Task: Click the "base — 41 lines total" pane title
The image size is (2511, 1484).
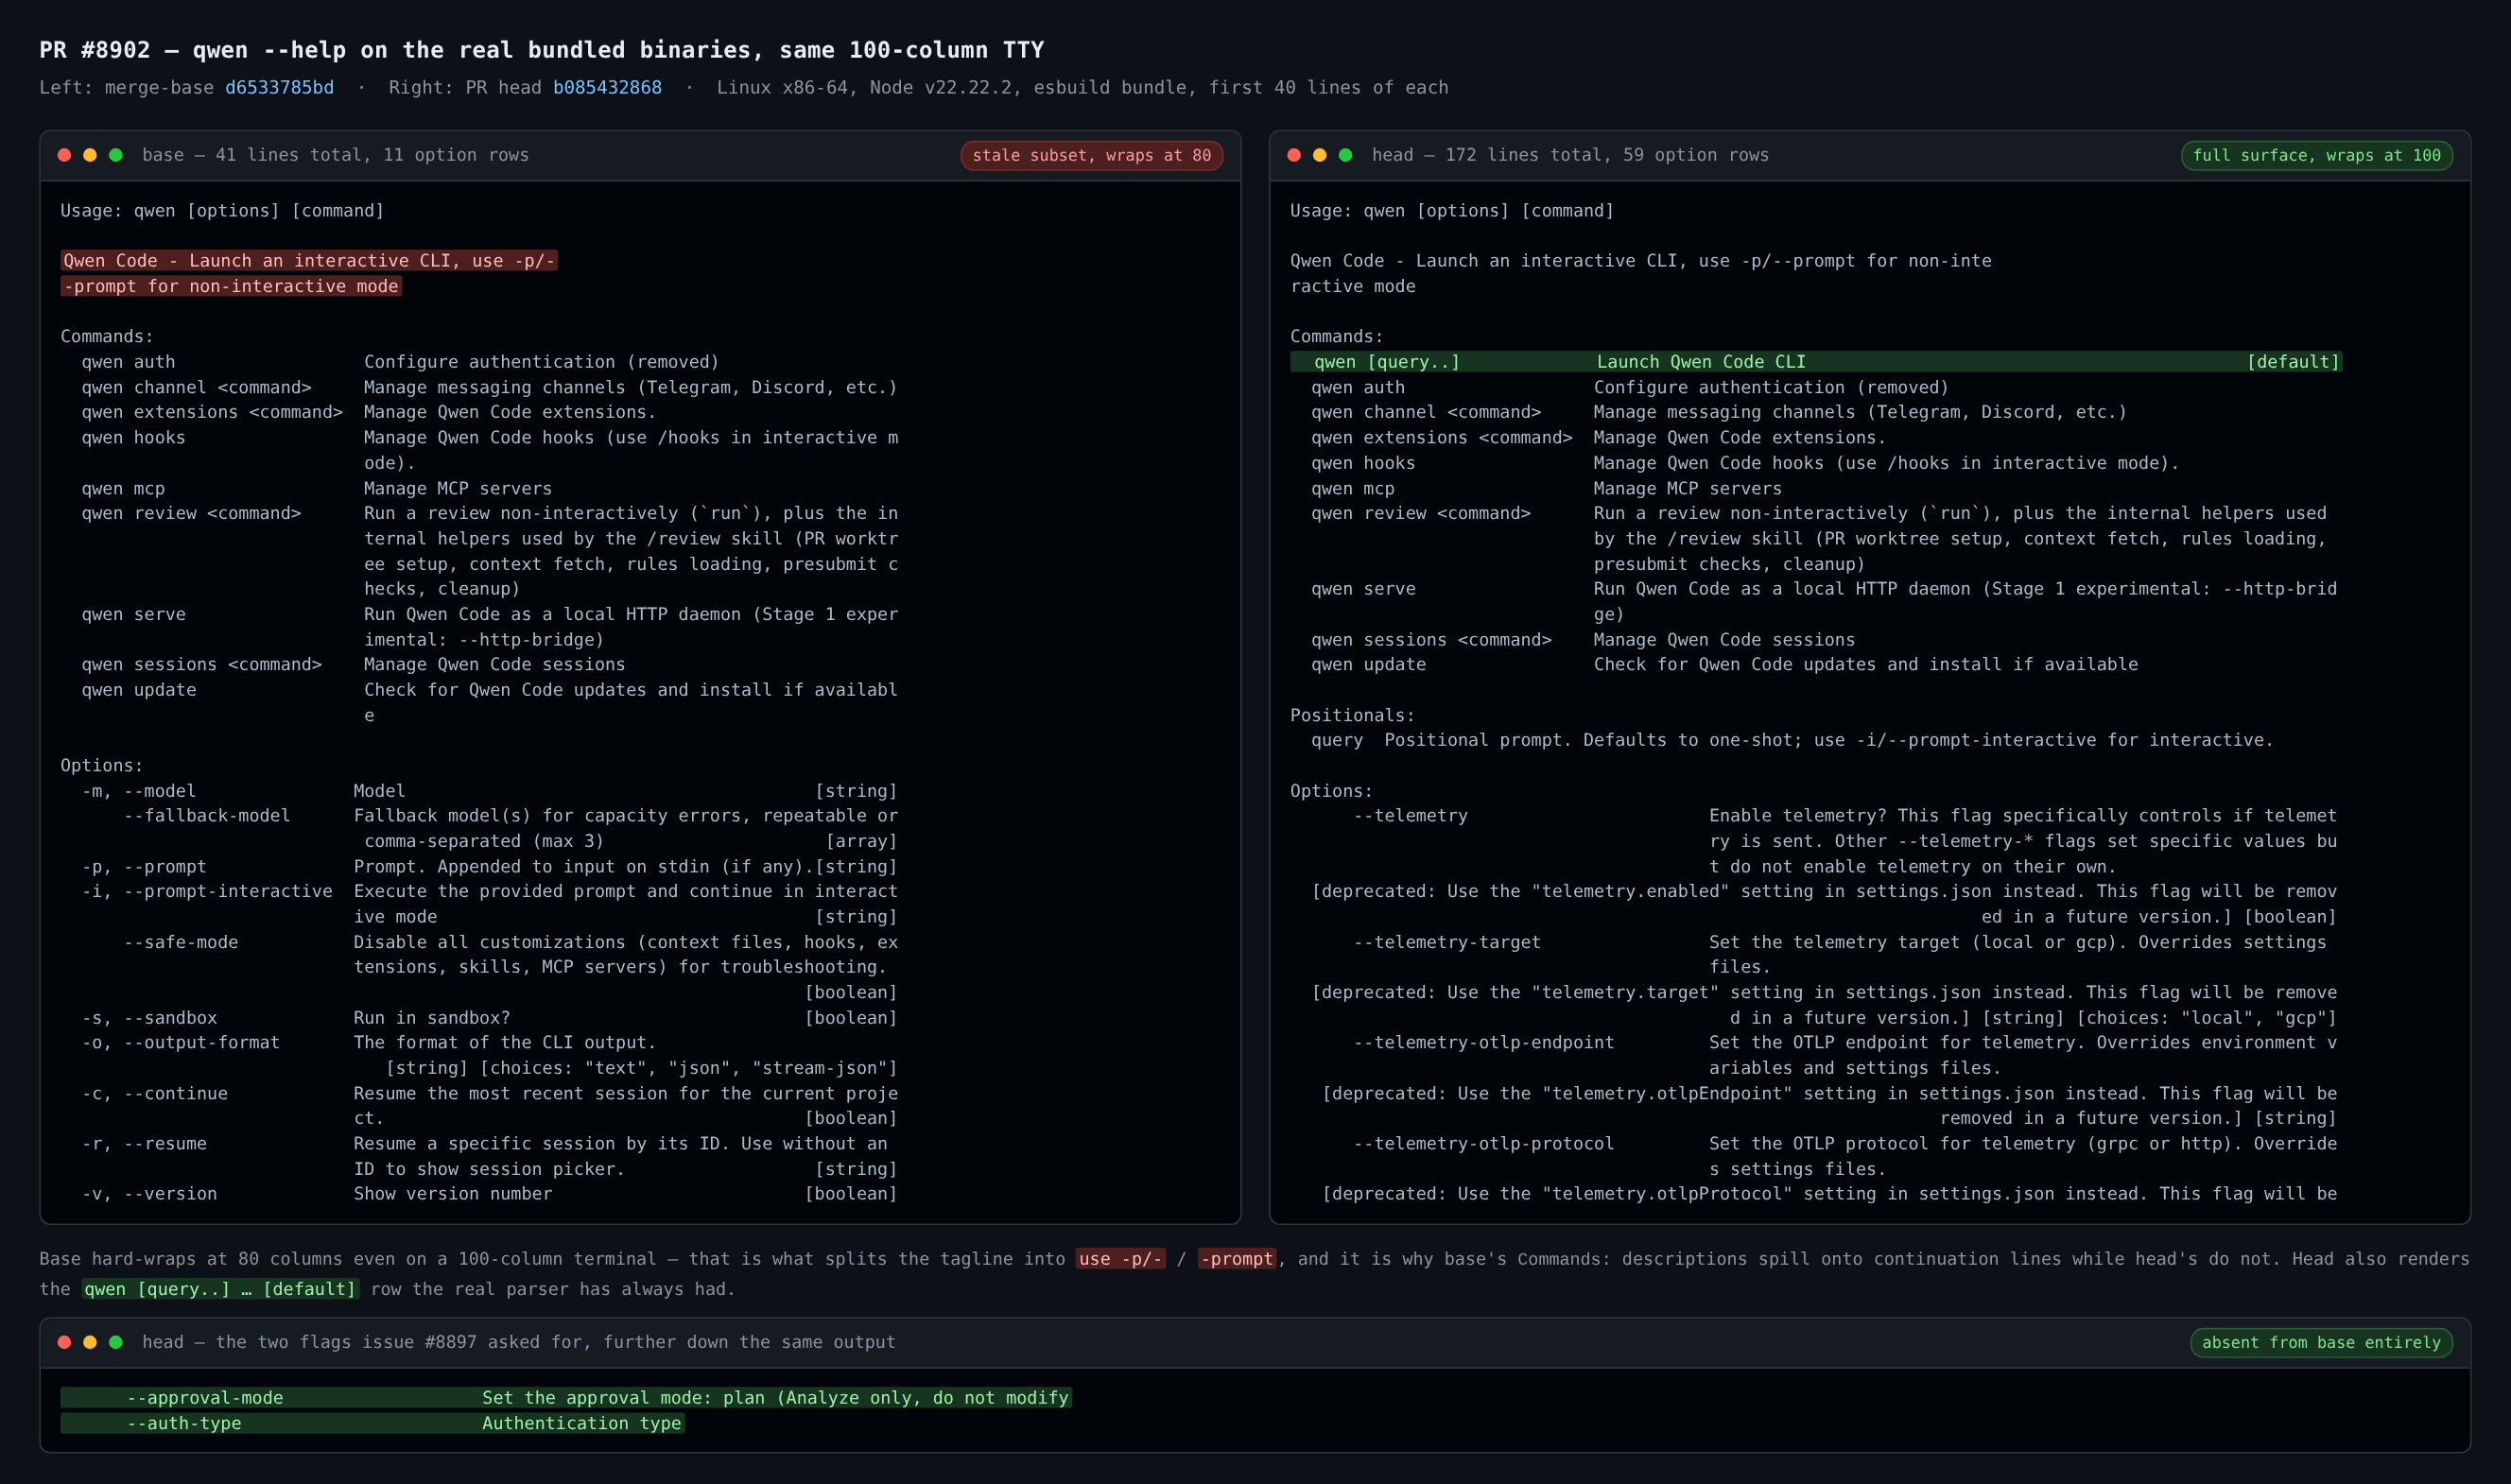Action: pos(335,155)
